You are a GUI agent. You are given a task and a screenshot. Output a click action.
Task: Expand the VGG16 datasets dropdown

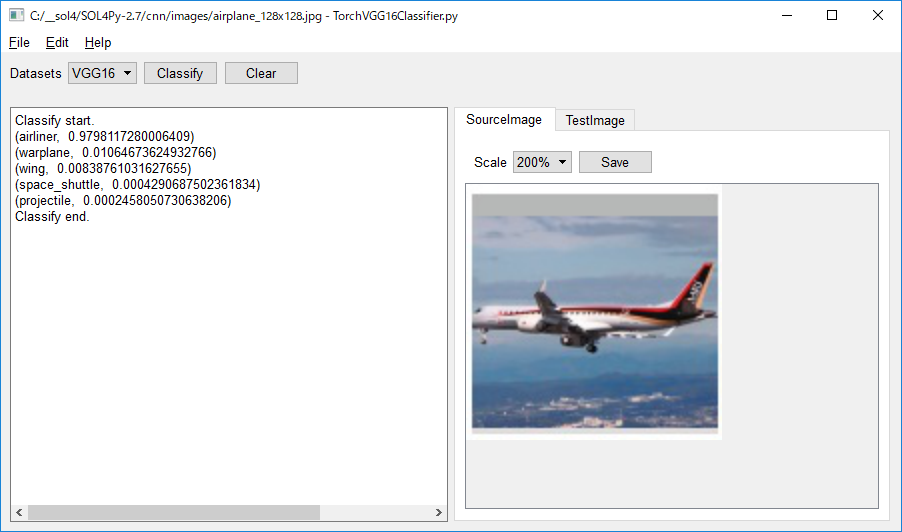102,73
